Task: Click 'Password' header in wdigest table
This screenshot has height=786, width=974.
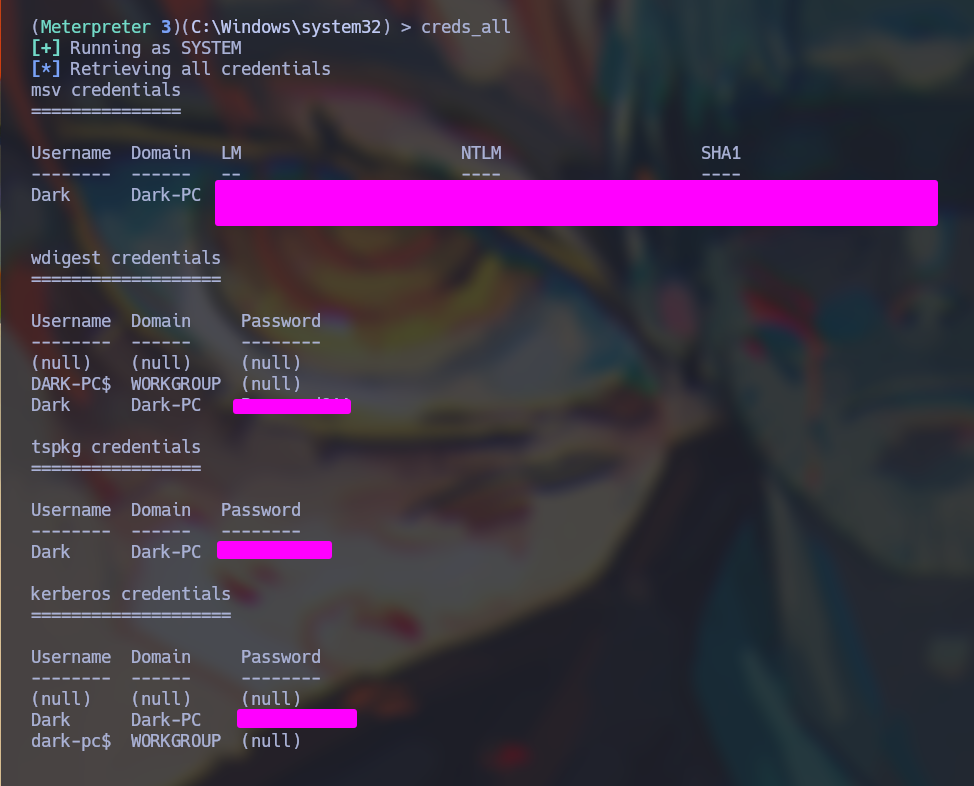Action: (x=281, y=321)
